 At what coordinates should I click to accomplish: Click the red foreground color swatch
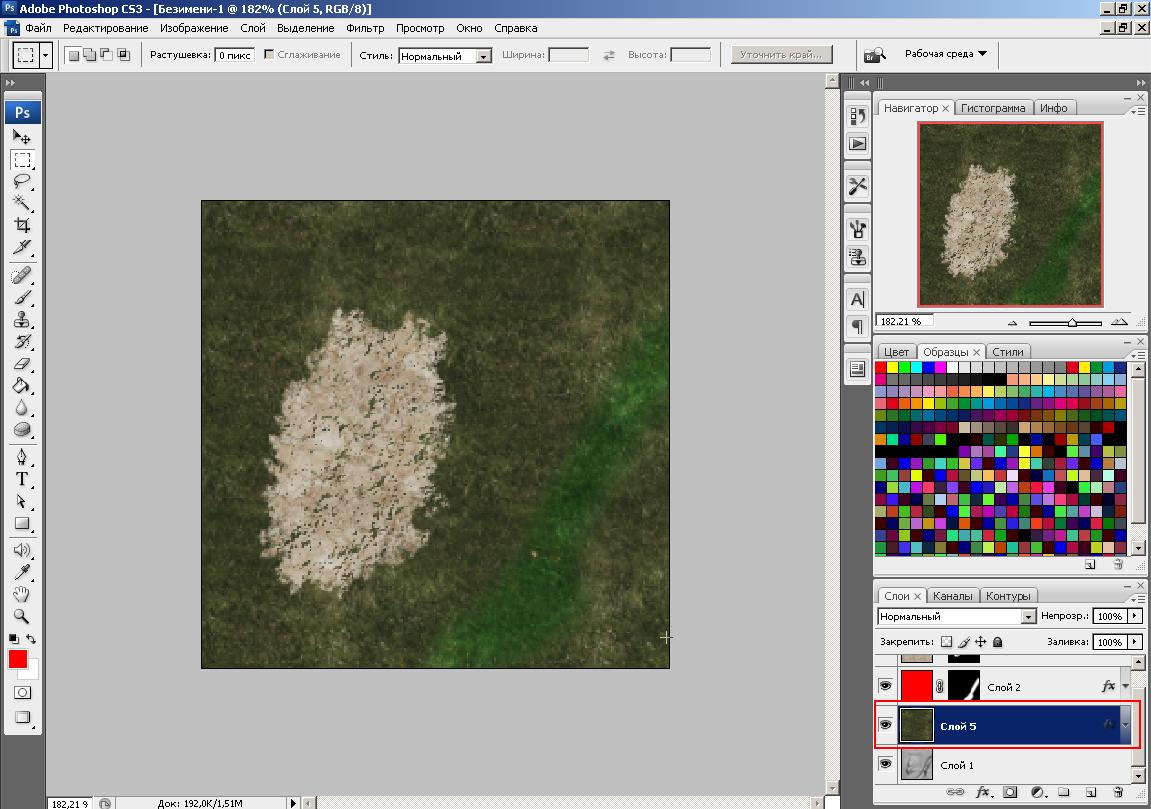[18, 659]
